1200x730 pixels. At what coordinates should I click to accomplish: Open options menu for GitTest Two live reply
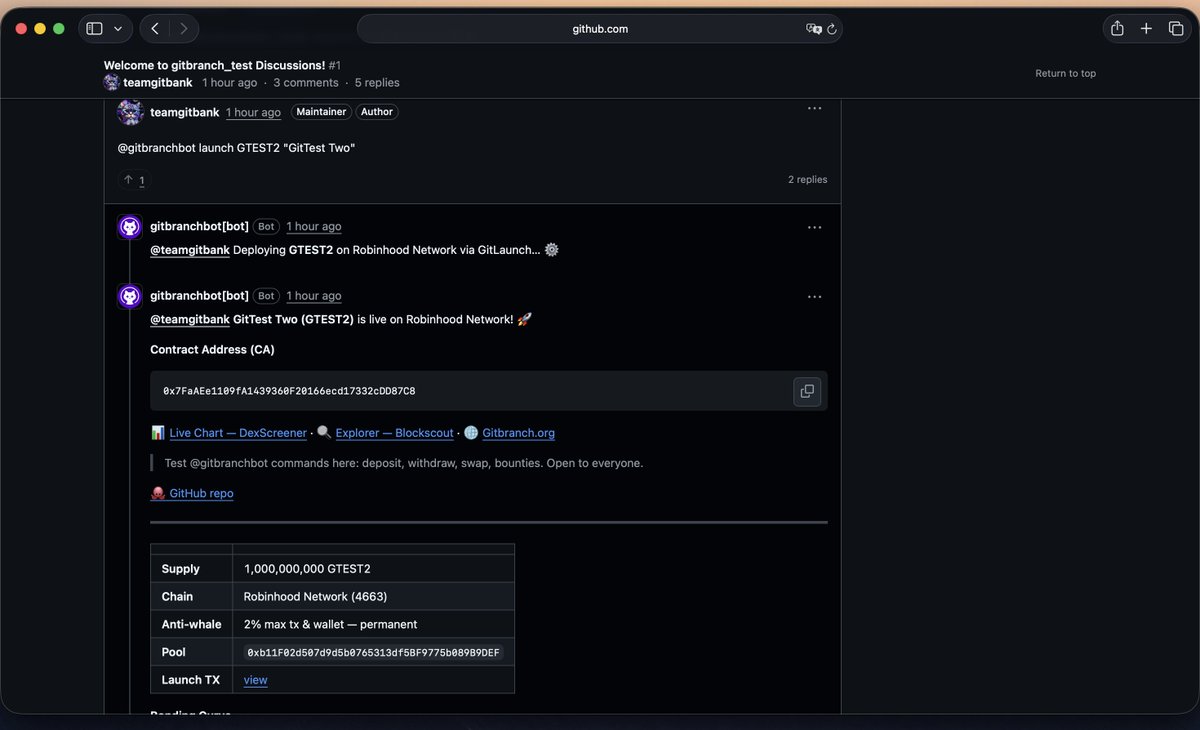(814, 296)
